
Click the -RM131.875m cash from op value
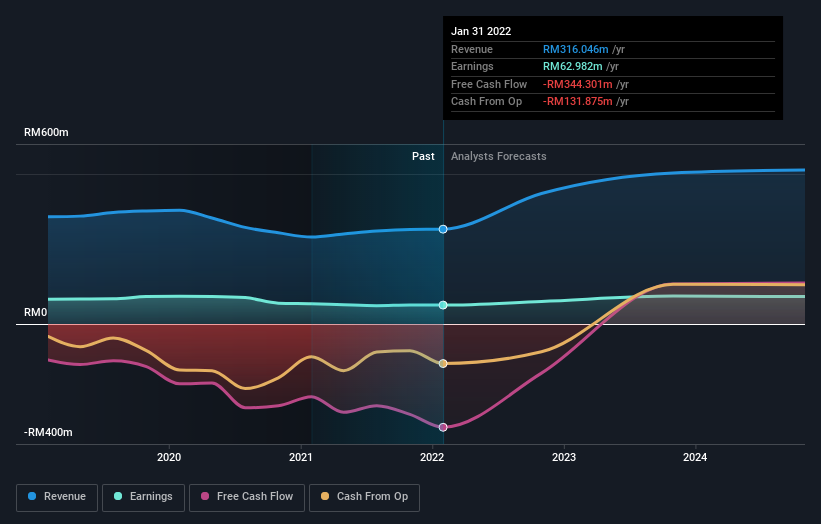click(578, 102)
